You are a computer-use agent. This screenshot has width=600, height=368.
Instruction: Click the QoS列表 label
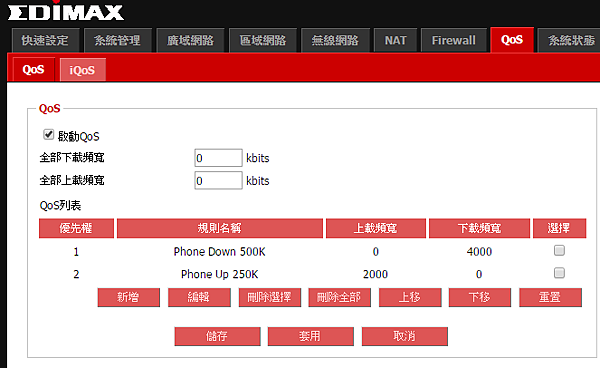(60, 206)
